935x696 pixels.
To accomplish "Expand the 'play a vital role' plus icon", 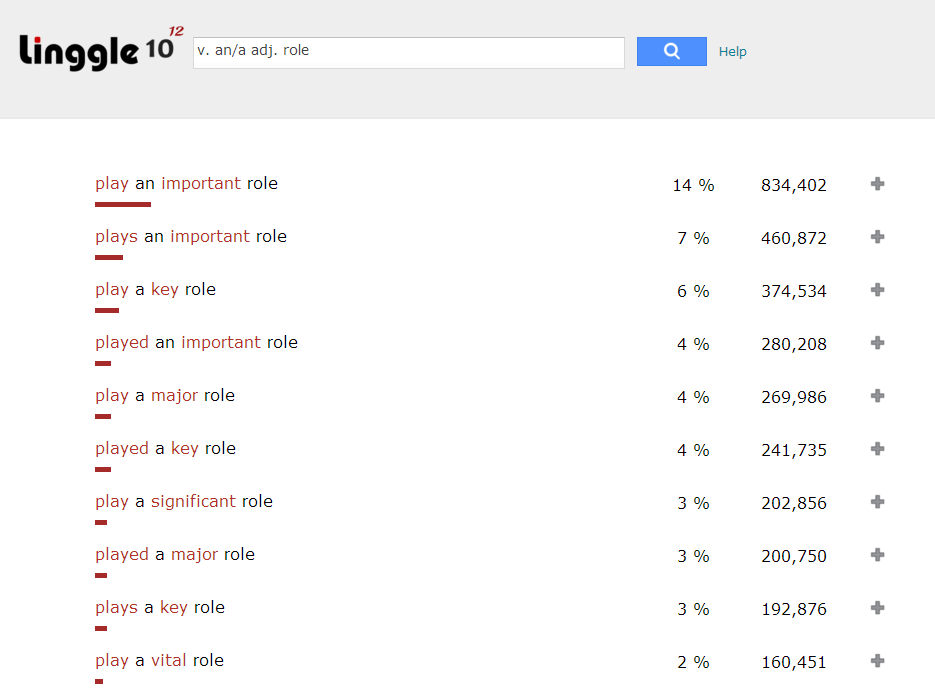I will coord(877,661).
